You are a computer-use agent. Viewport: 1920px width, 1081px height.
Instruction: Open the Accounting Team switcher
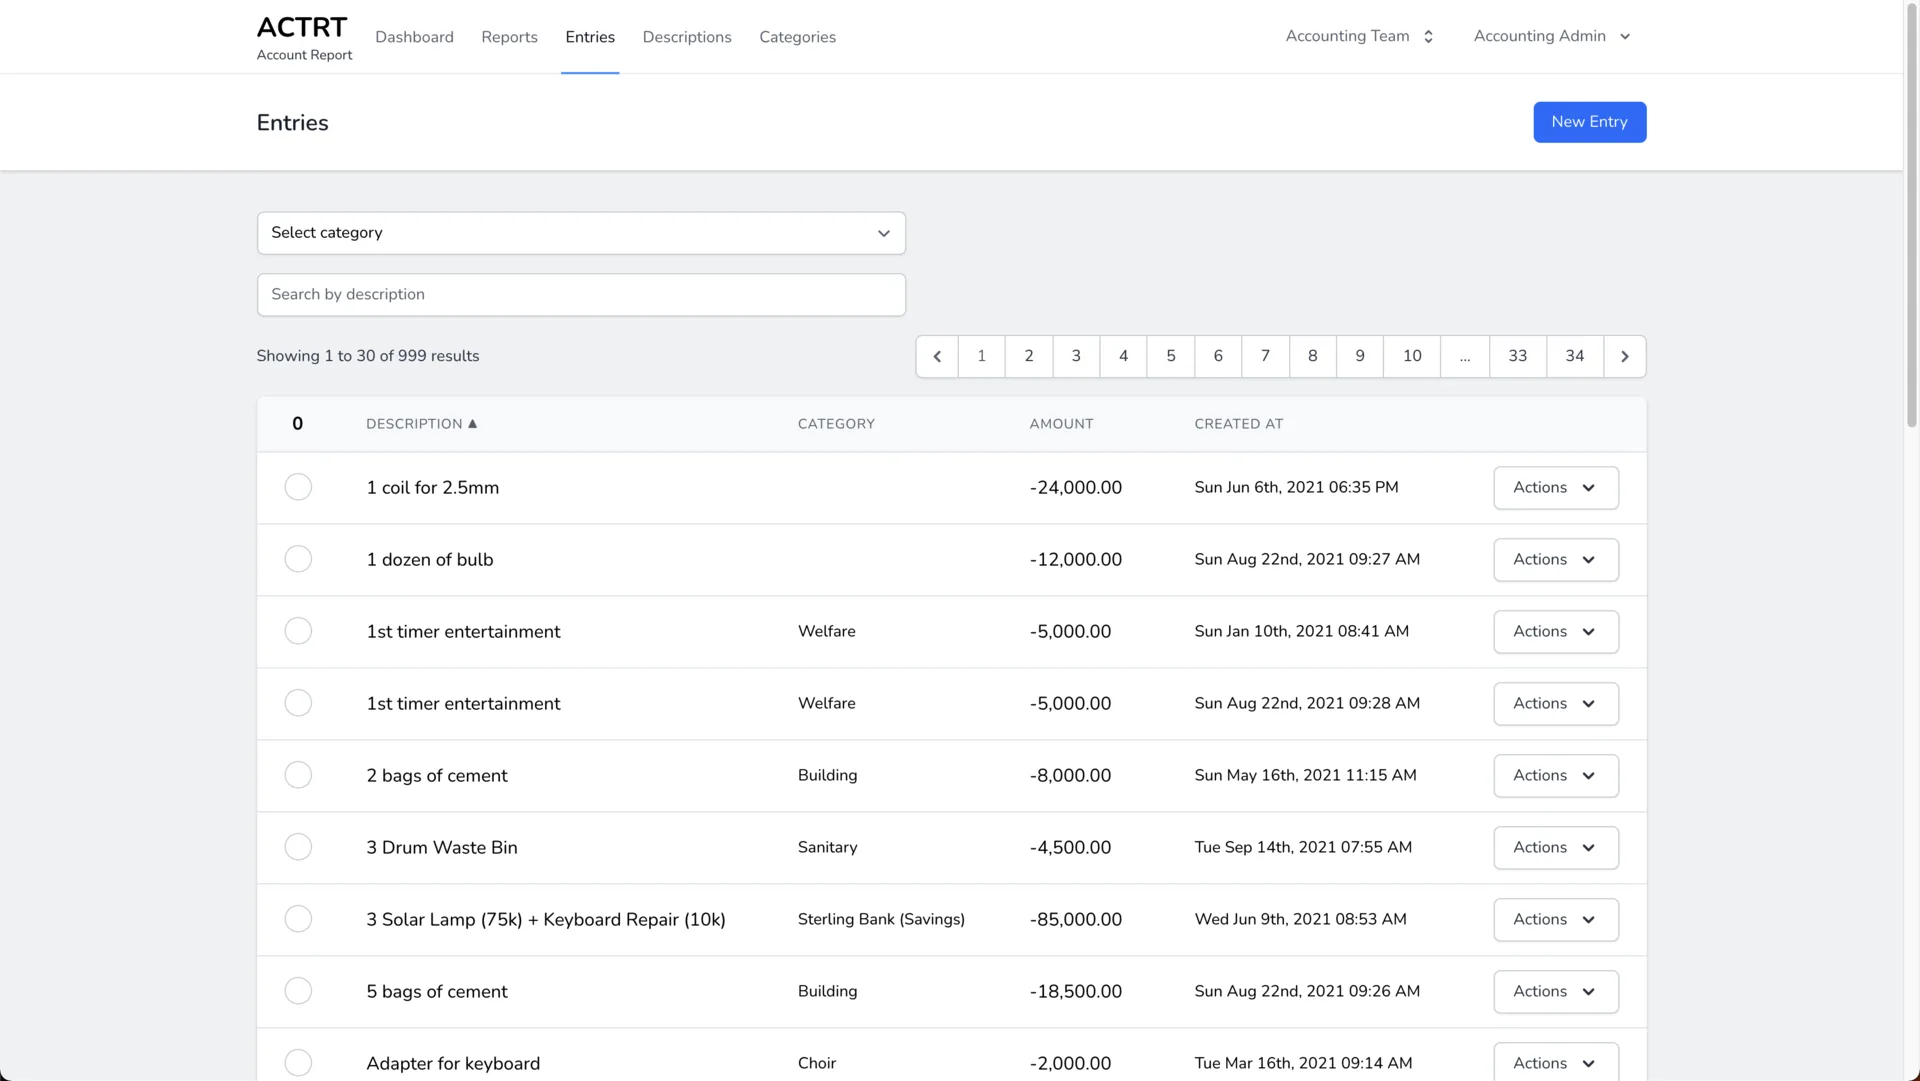coord(1359,36)
